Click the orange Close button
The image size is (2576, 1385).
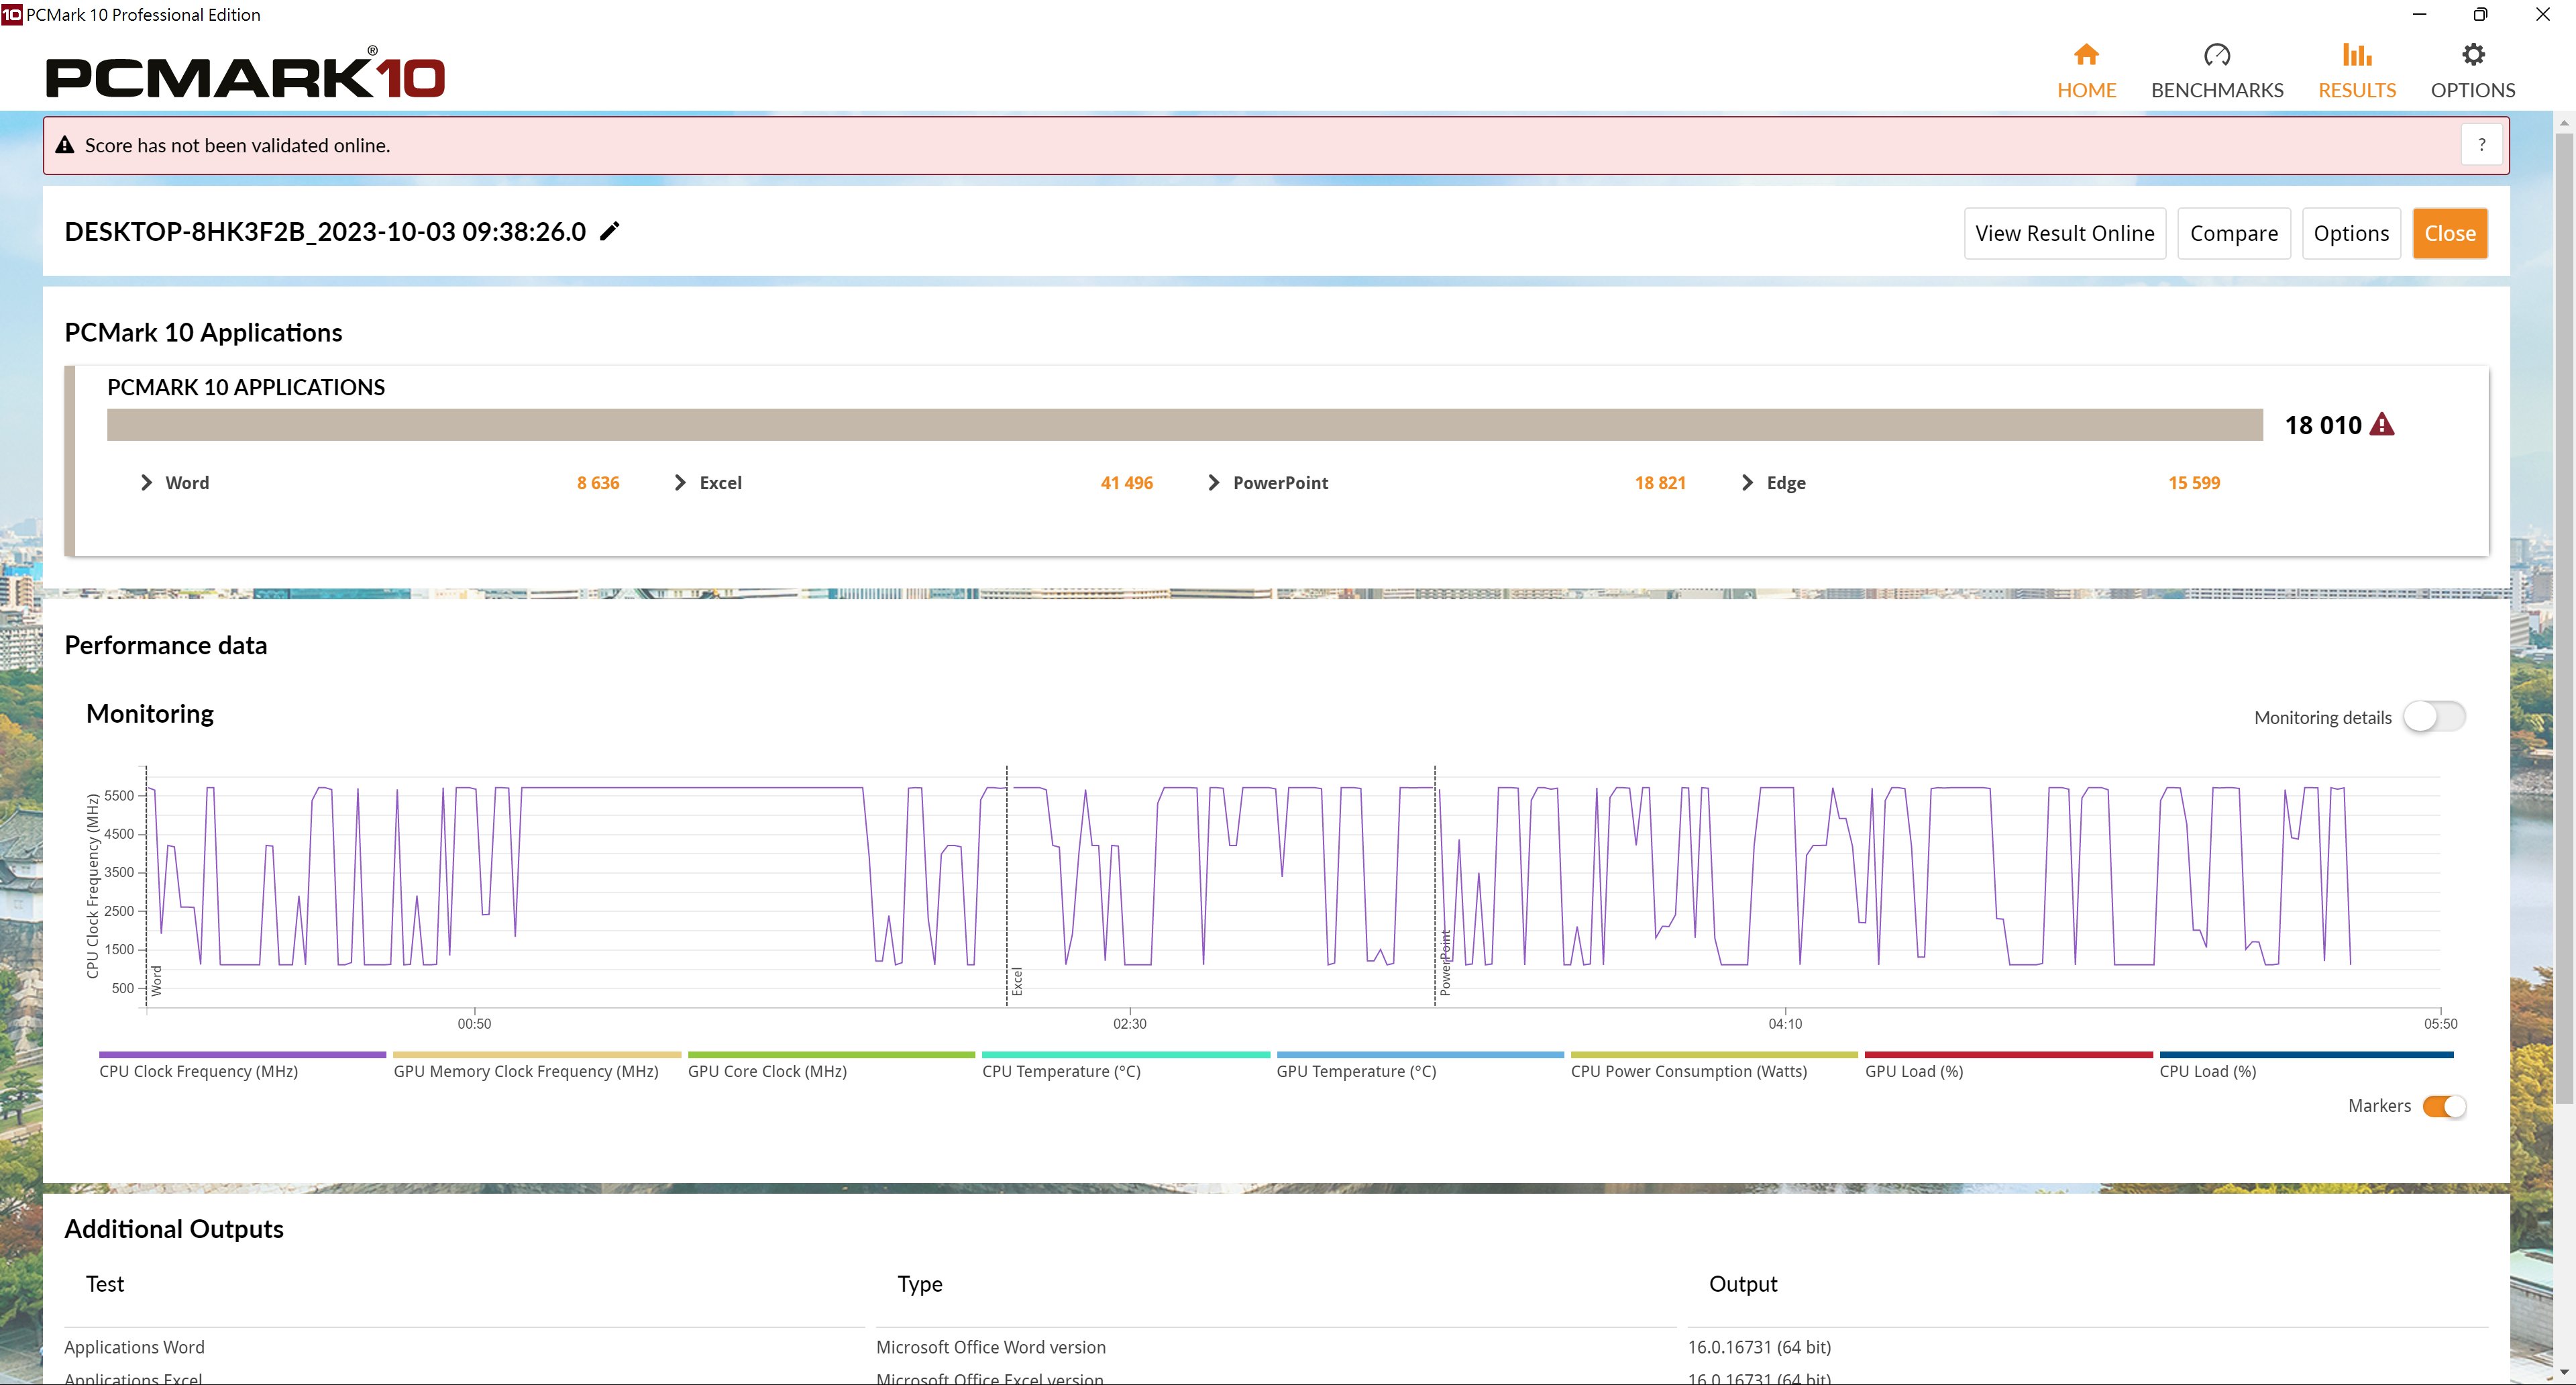(2449, 233)
